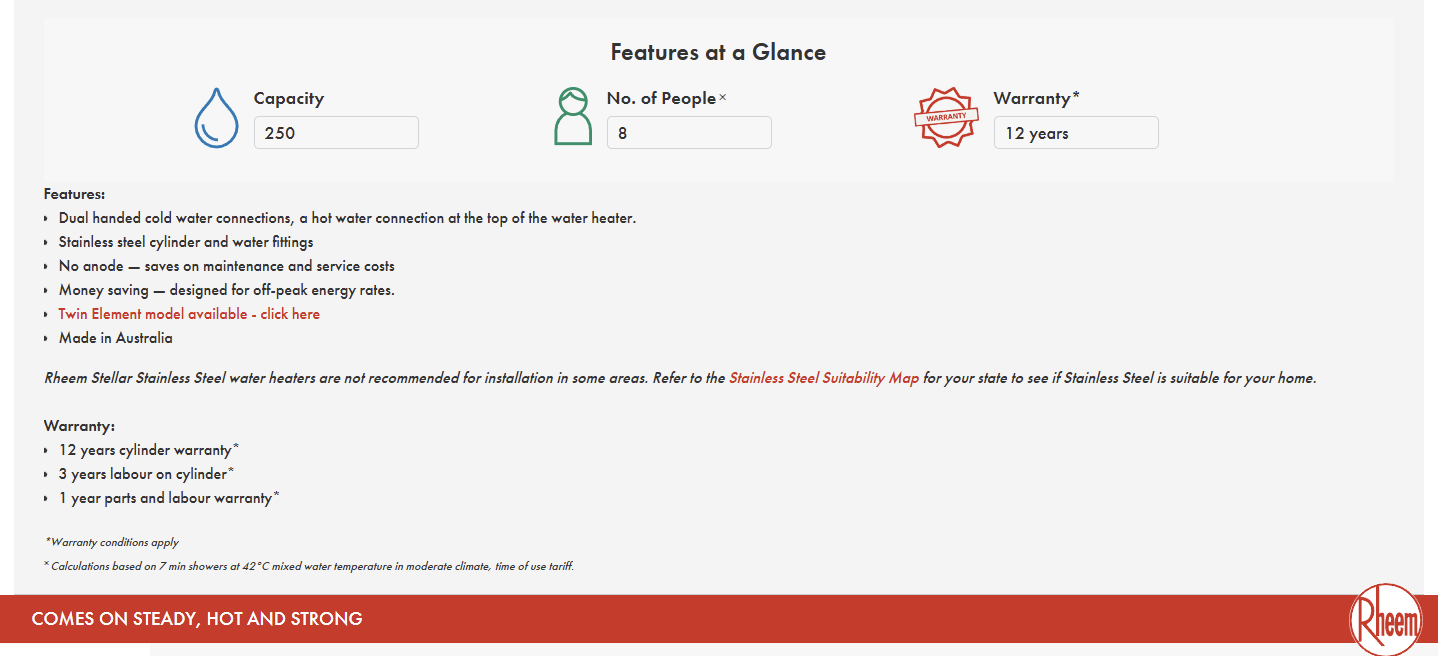Click the Warranty field showing 12 years
The image size is (1438, 656).
1076,133
